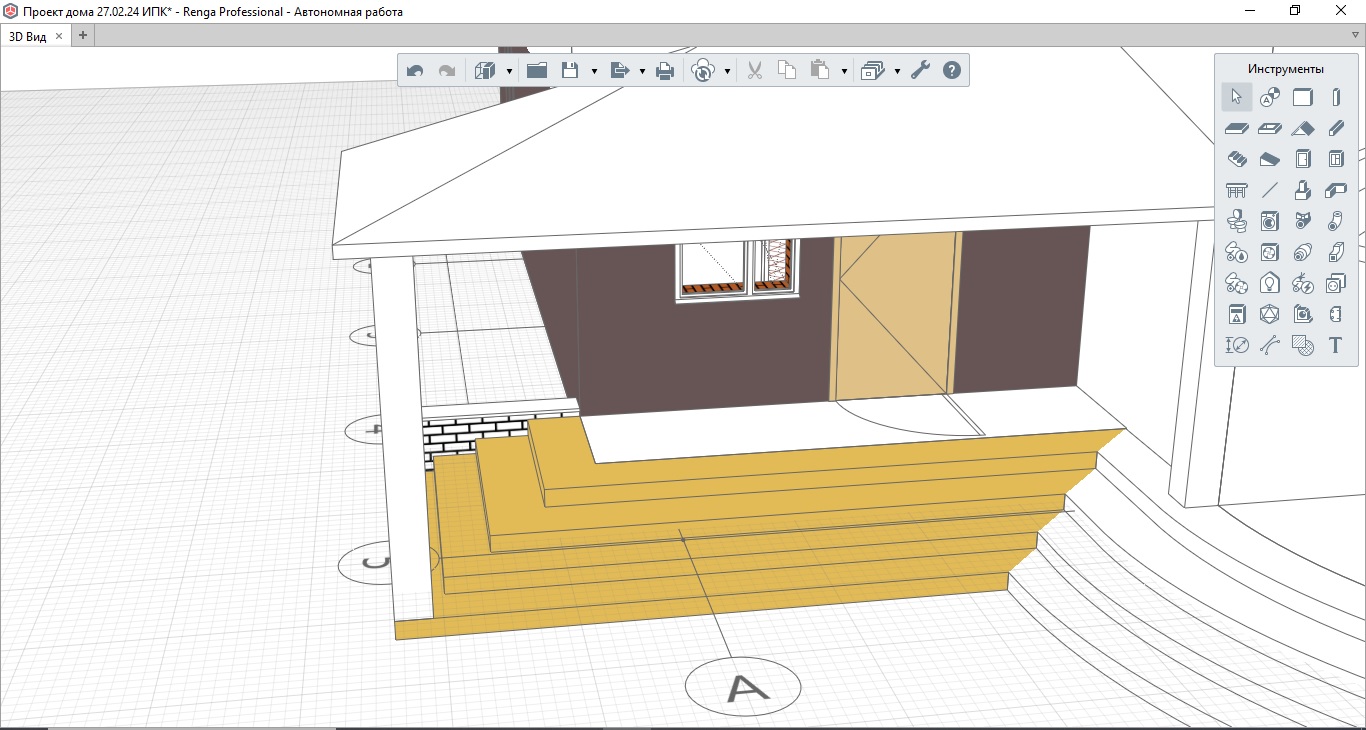This screenshot has height=730, width=1366.
Task: Select the diagonal line tool
Action: pos(1269,190)
